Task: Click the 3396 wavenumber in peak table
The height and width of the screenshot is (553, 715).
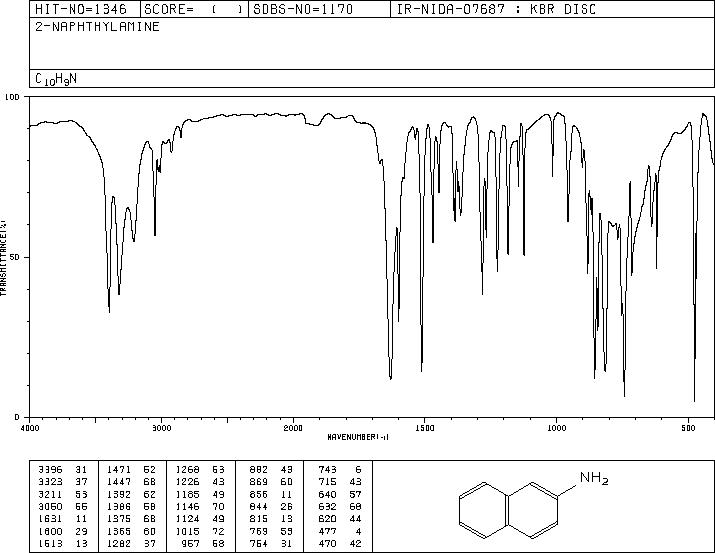Action: 50,470
